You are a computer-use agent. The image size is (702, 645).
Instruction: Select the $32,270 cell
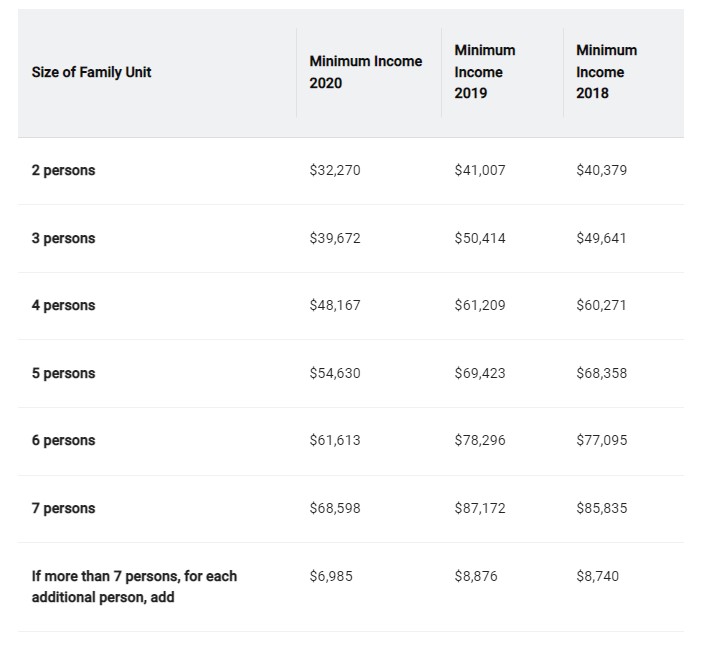pyautogui.click(x=335, y=170)
